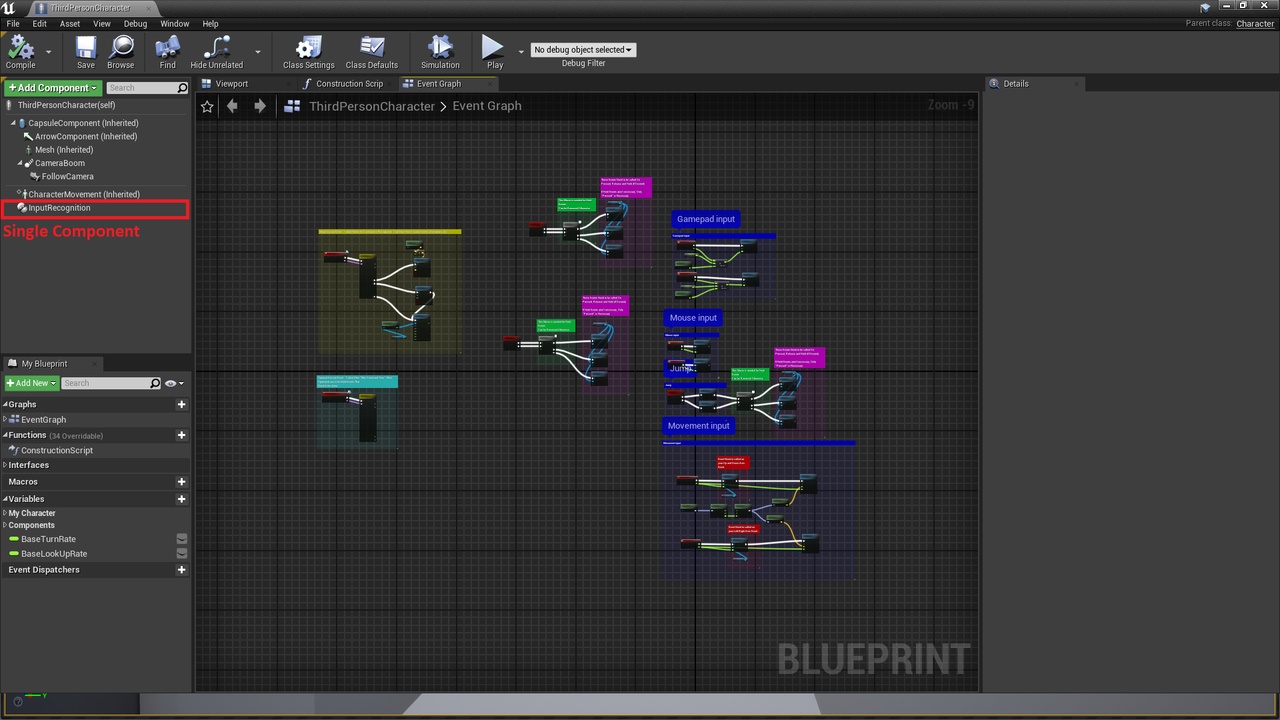Add a new function plus icon
This screenshot has width=1280, height=720.
tap(181, 435)
